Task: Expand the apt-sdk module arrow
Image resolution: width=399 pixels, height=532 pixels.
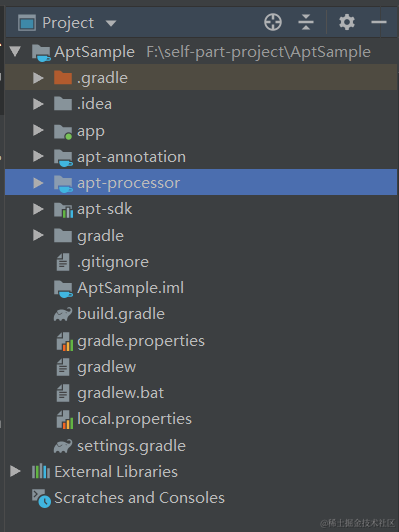Action: pyautogui.click(x=38, y=209)
